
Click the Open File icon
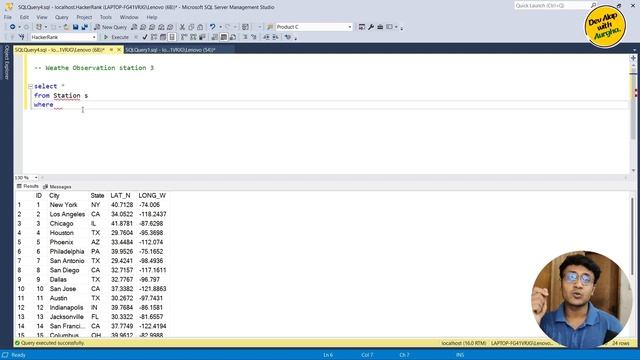[66, 27]
